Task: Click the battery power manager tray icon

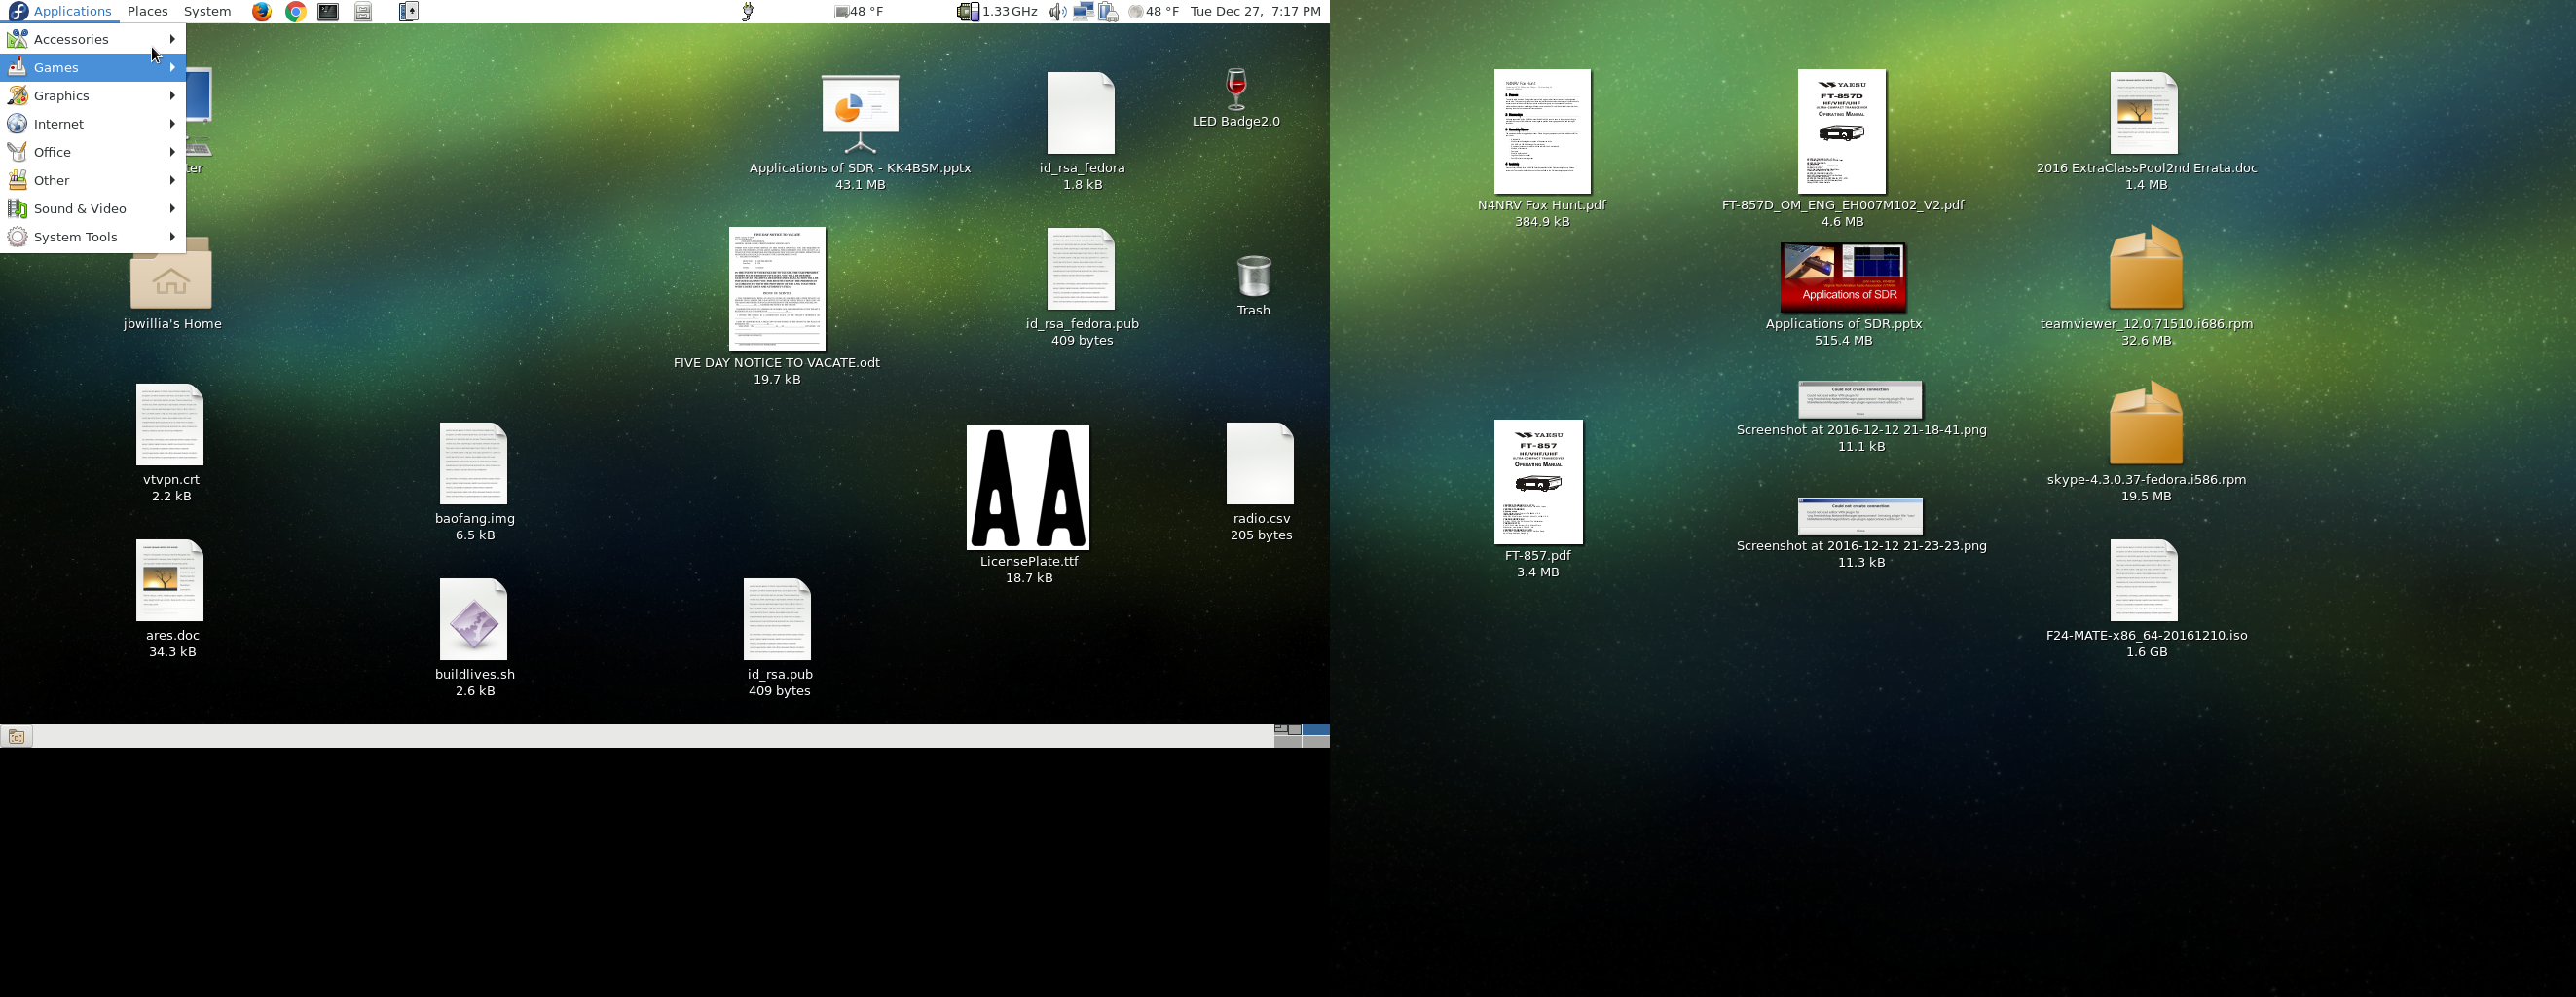Action: 1108,12
